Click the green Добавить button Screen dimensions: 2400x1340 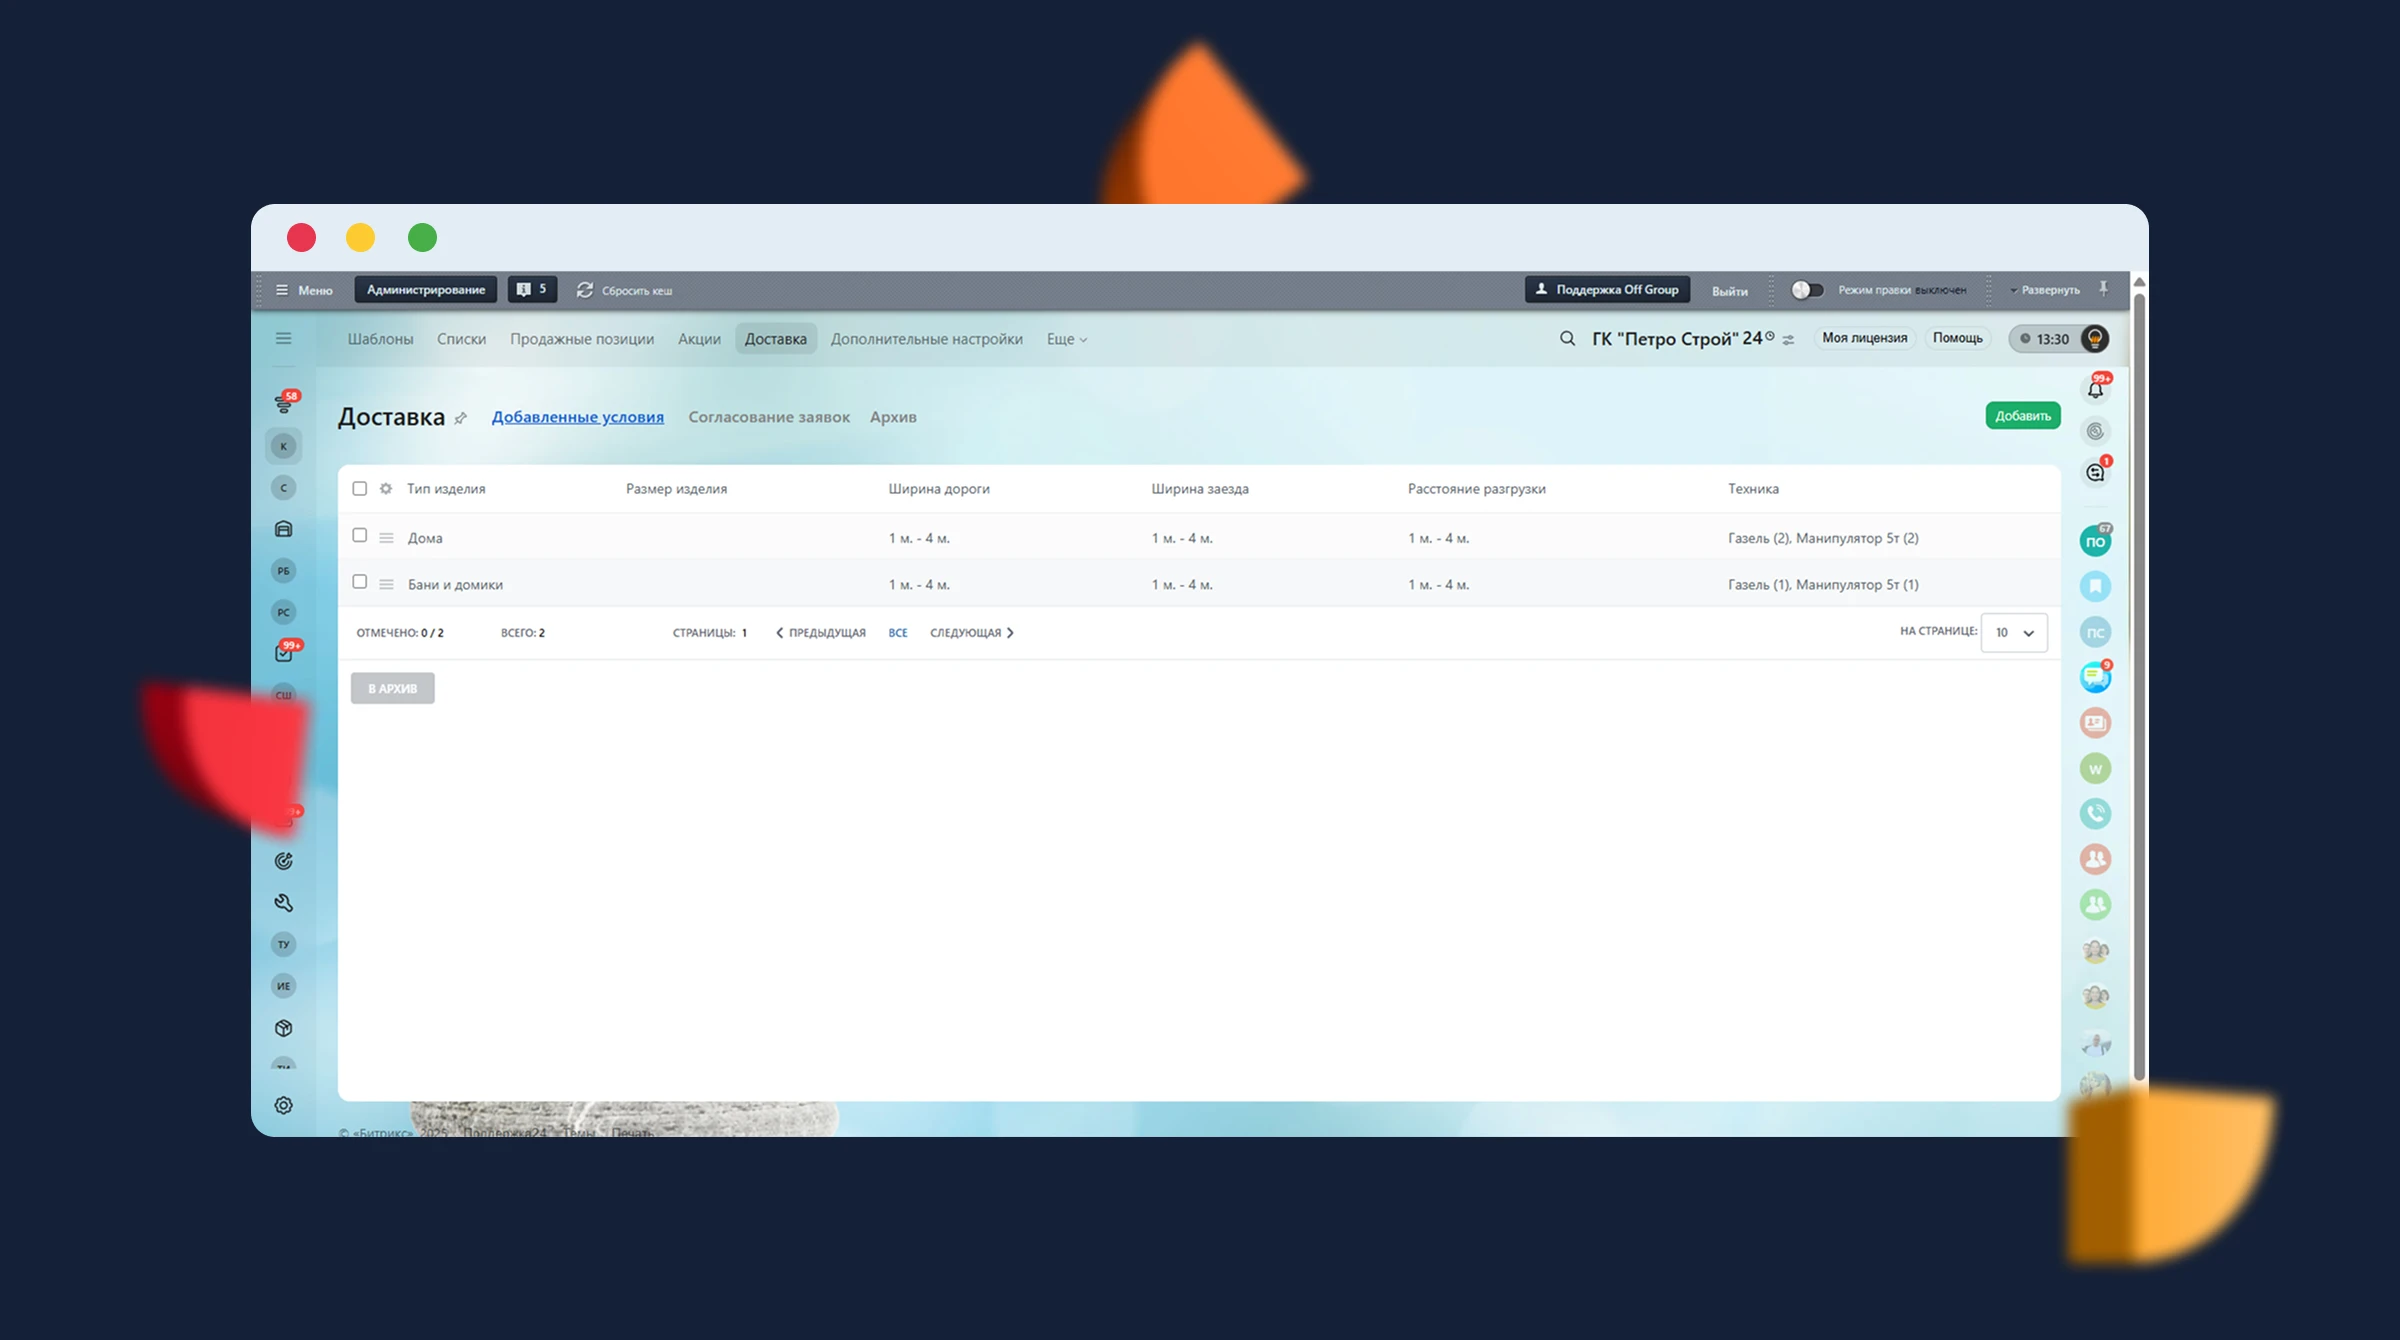tap(2022, 416)
